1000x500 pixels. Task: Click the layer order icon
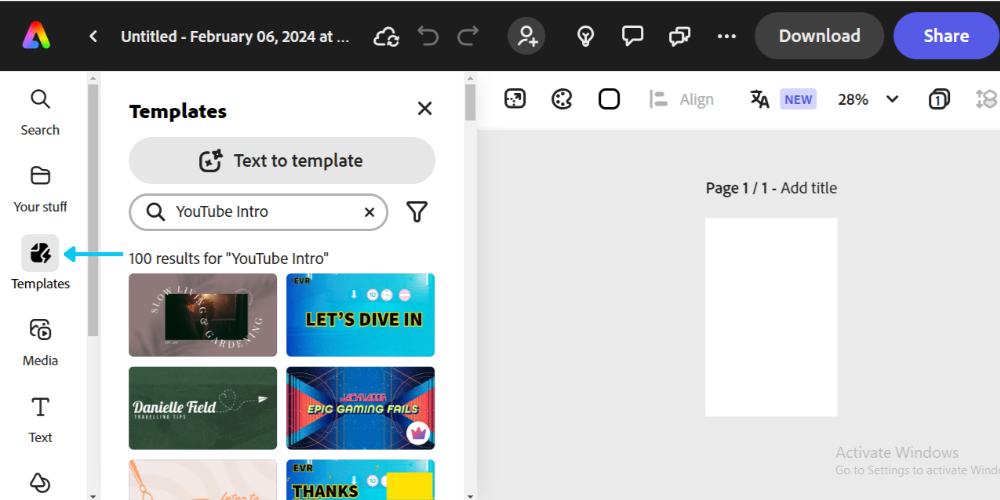pos(987,99)
